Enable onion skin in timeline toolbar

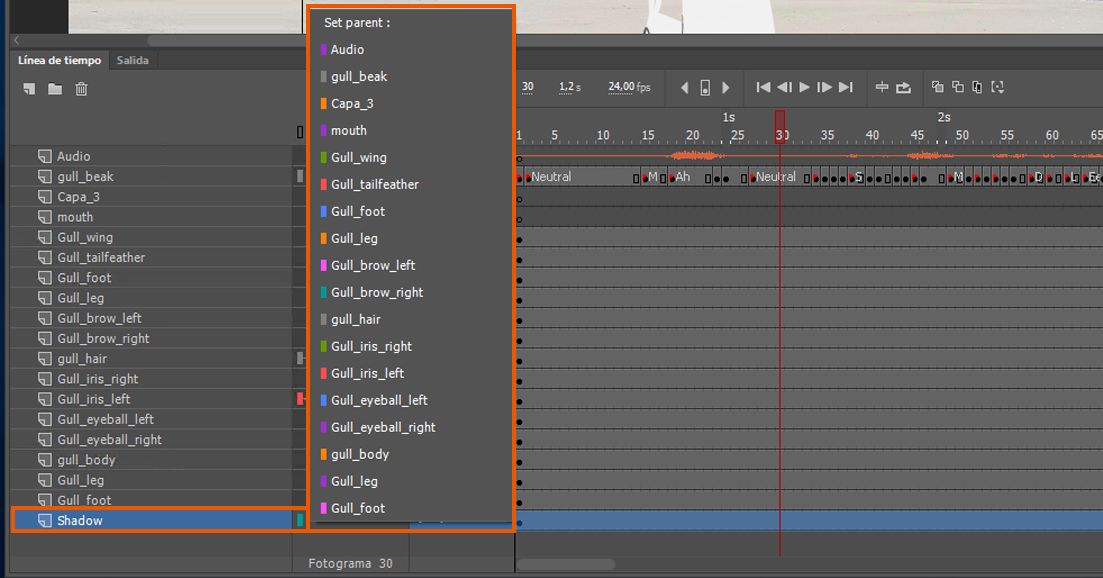coord(938,87)
